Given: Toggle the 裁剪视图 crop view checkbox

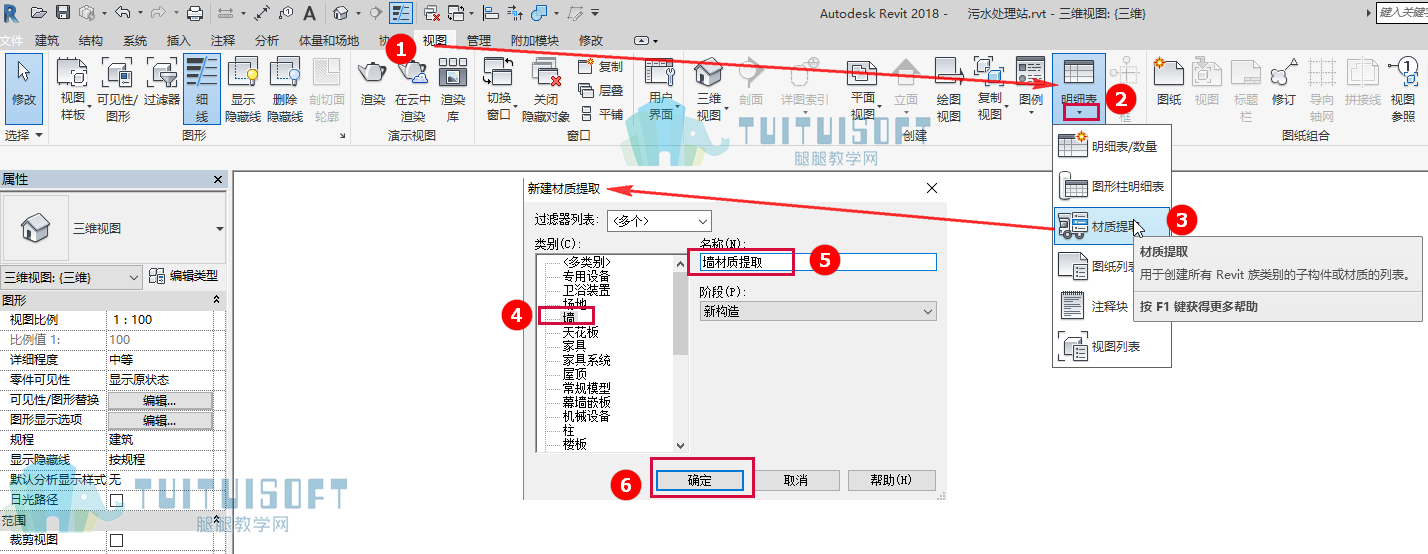Looking at the screenshot, I should tap(116, 540).
